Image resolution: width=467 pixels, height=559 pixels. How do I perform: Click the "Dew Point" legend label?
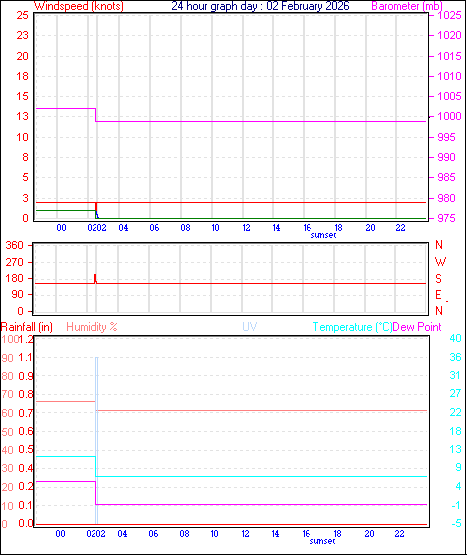pos(417,327)
